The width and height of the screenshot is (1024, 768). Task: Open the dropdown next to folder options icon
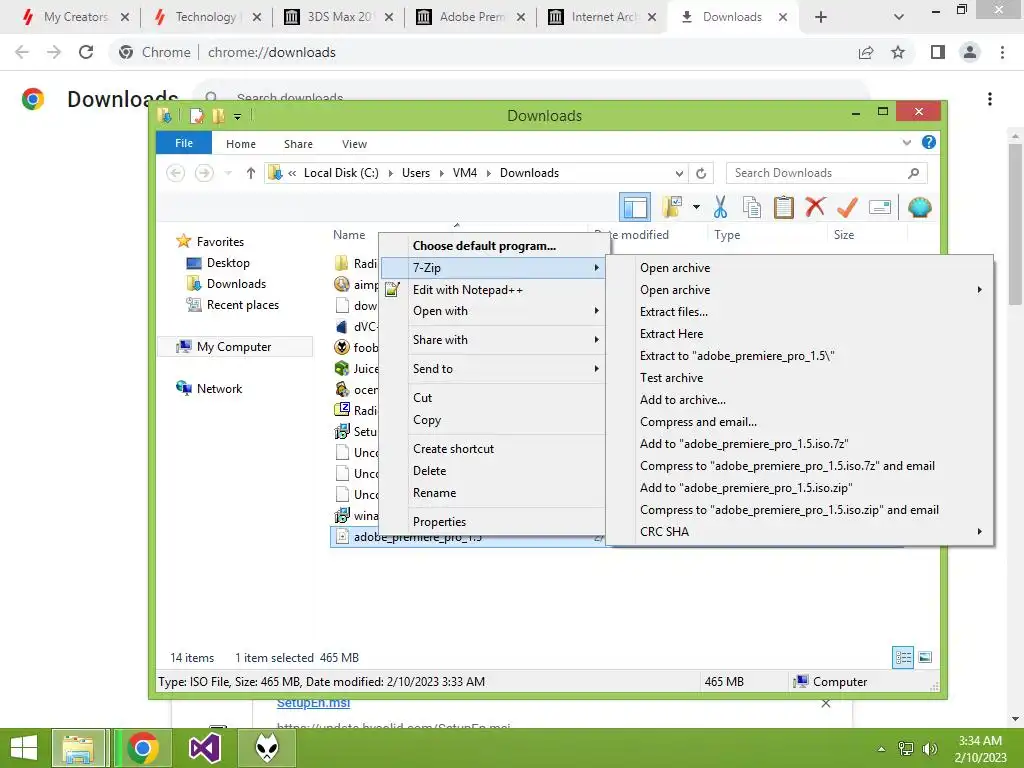(x=696, y=208)
